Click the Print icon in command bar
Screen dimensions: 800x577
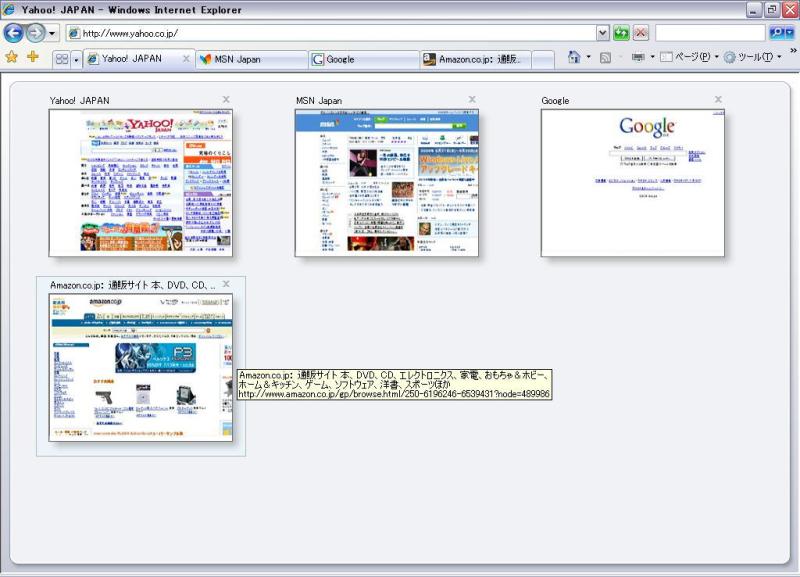[638, 58]
